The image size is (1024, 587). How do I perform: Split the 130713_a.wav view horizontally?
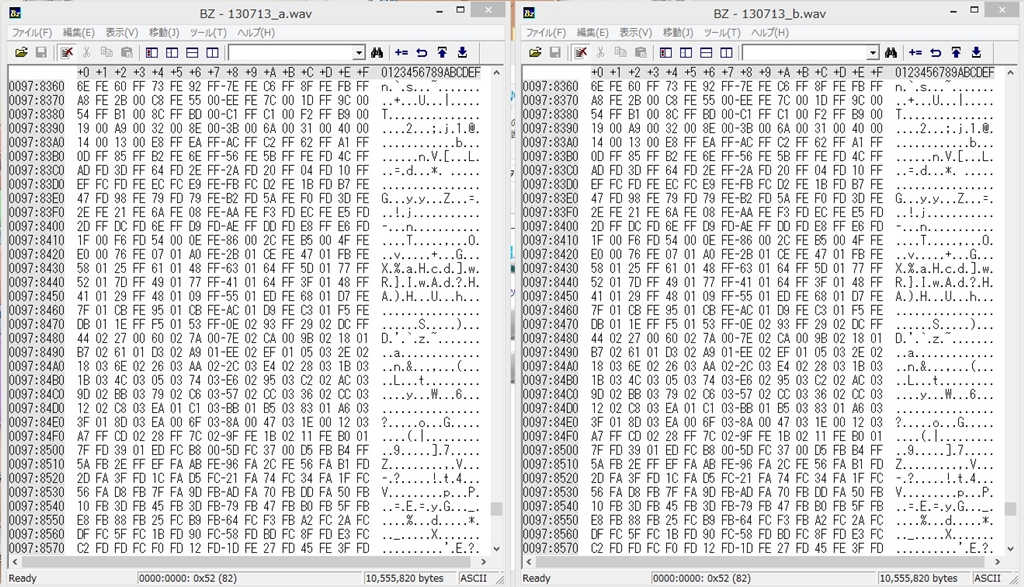pos(193,52)
